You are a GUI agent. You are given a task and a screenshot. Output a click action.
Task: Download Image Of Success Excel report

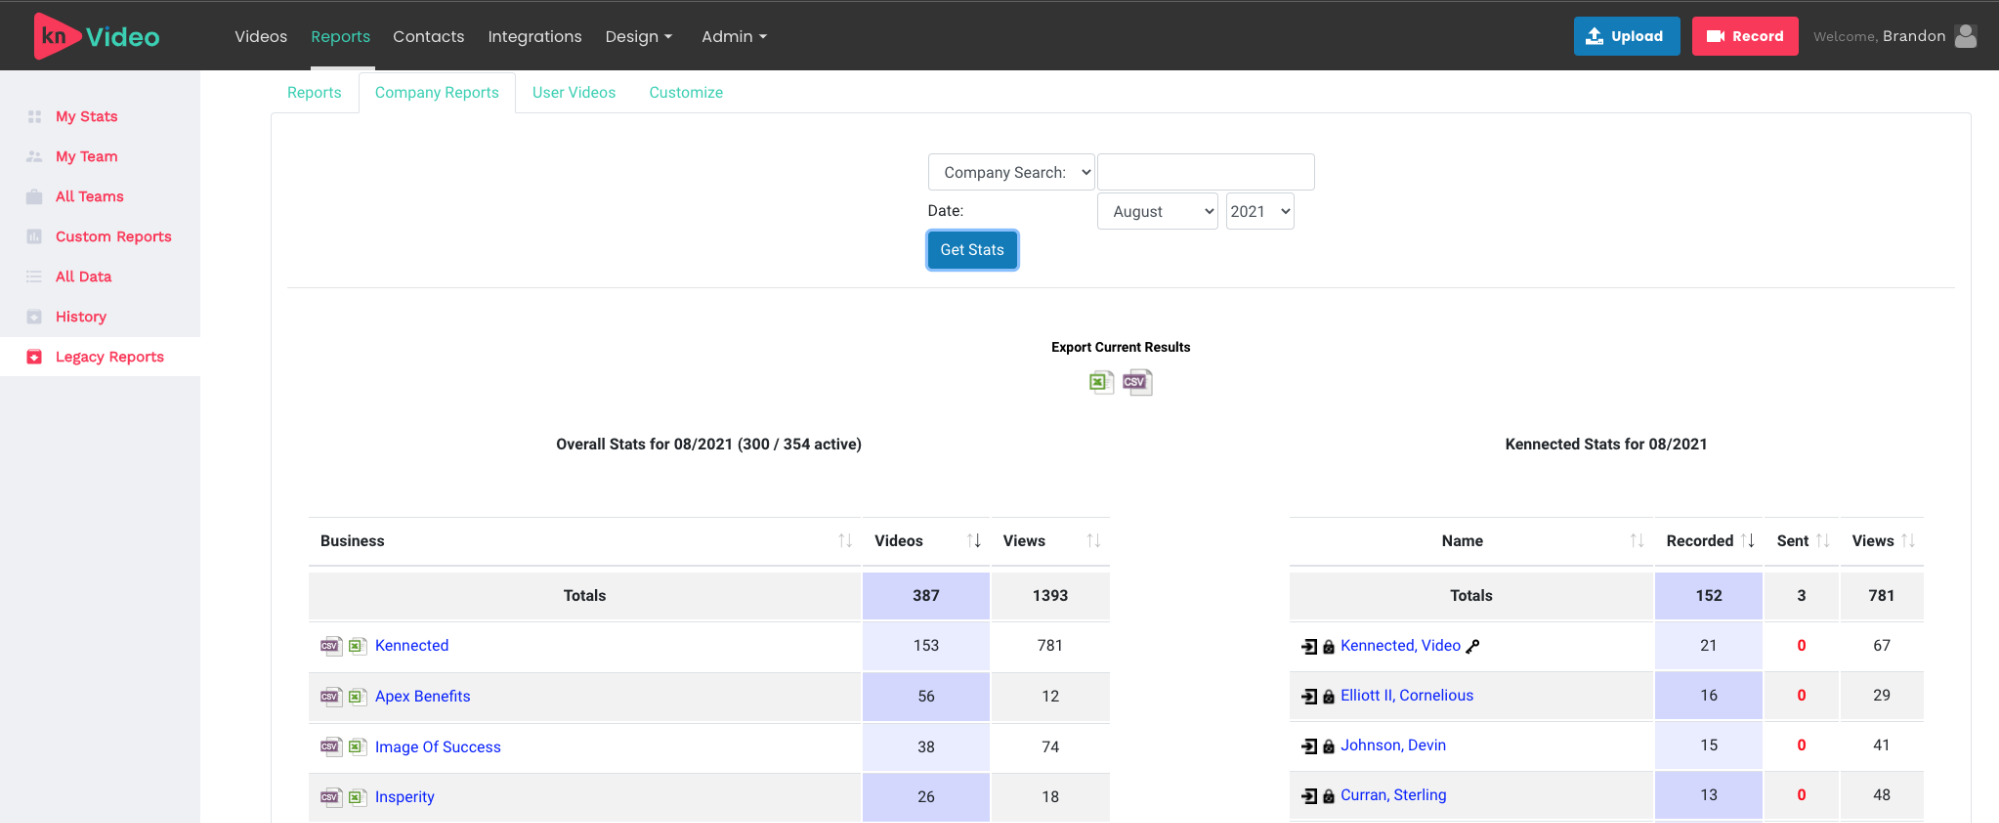coord(358,747)
